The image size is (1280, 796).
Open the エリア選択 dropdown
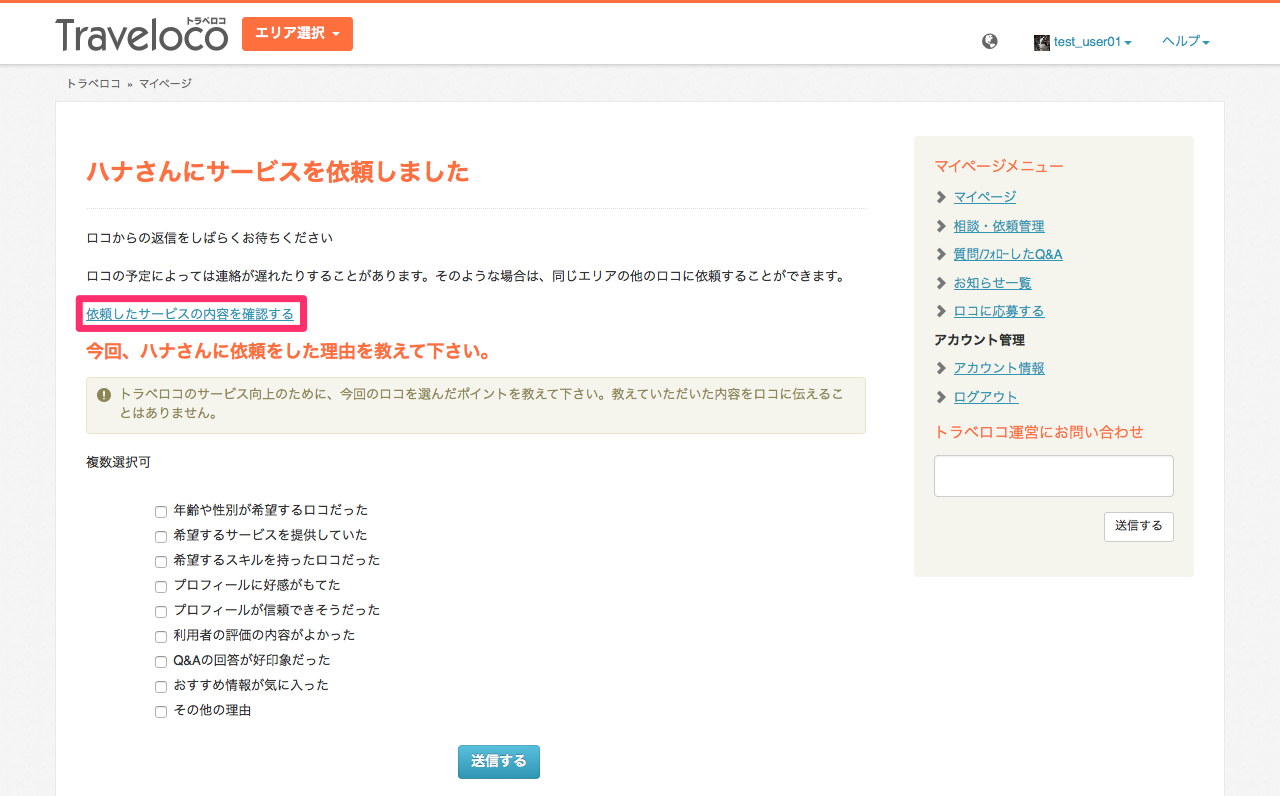[x=297, y=34]
